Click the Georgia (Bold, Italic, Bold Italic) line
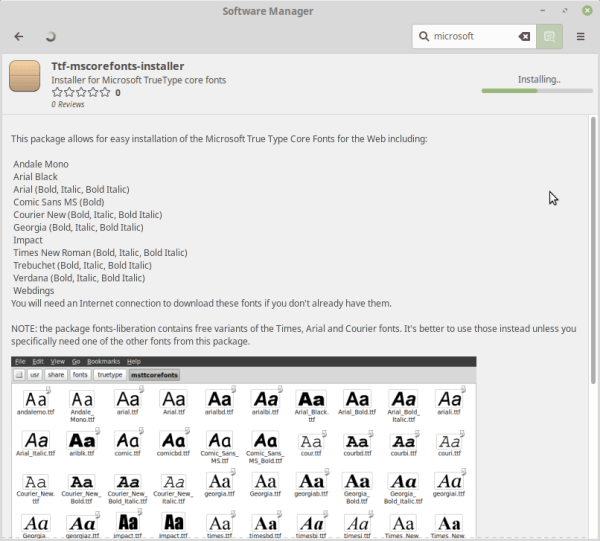The height and width of the screenshot is (541, 600). (x=78, y=227)
